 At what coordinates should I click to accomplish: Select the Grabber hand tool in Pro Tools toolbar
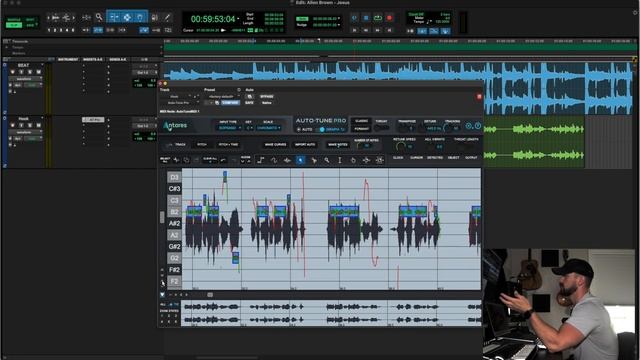140,17
